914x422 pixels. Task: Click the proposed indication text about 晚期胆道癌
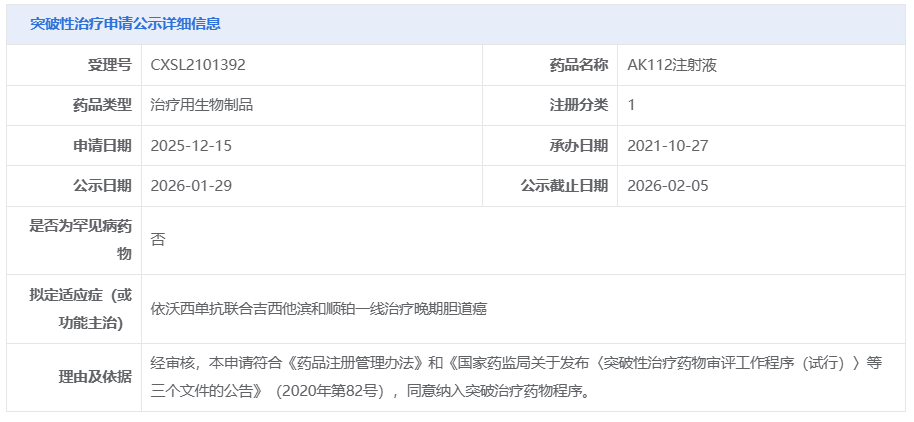318,309
